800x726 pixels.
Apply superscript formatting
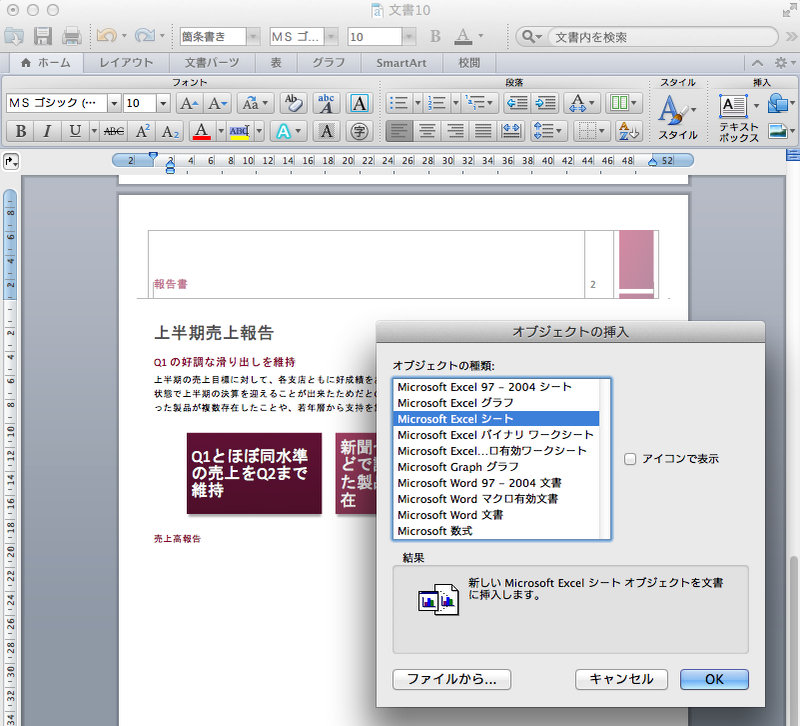click(x=142, y=131)
